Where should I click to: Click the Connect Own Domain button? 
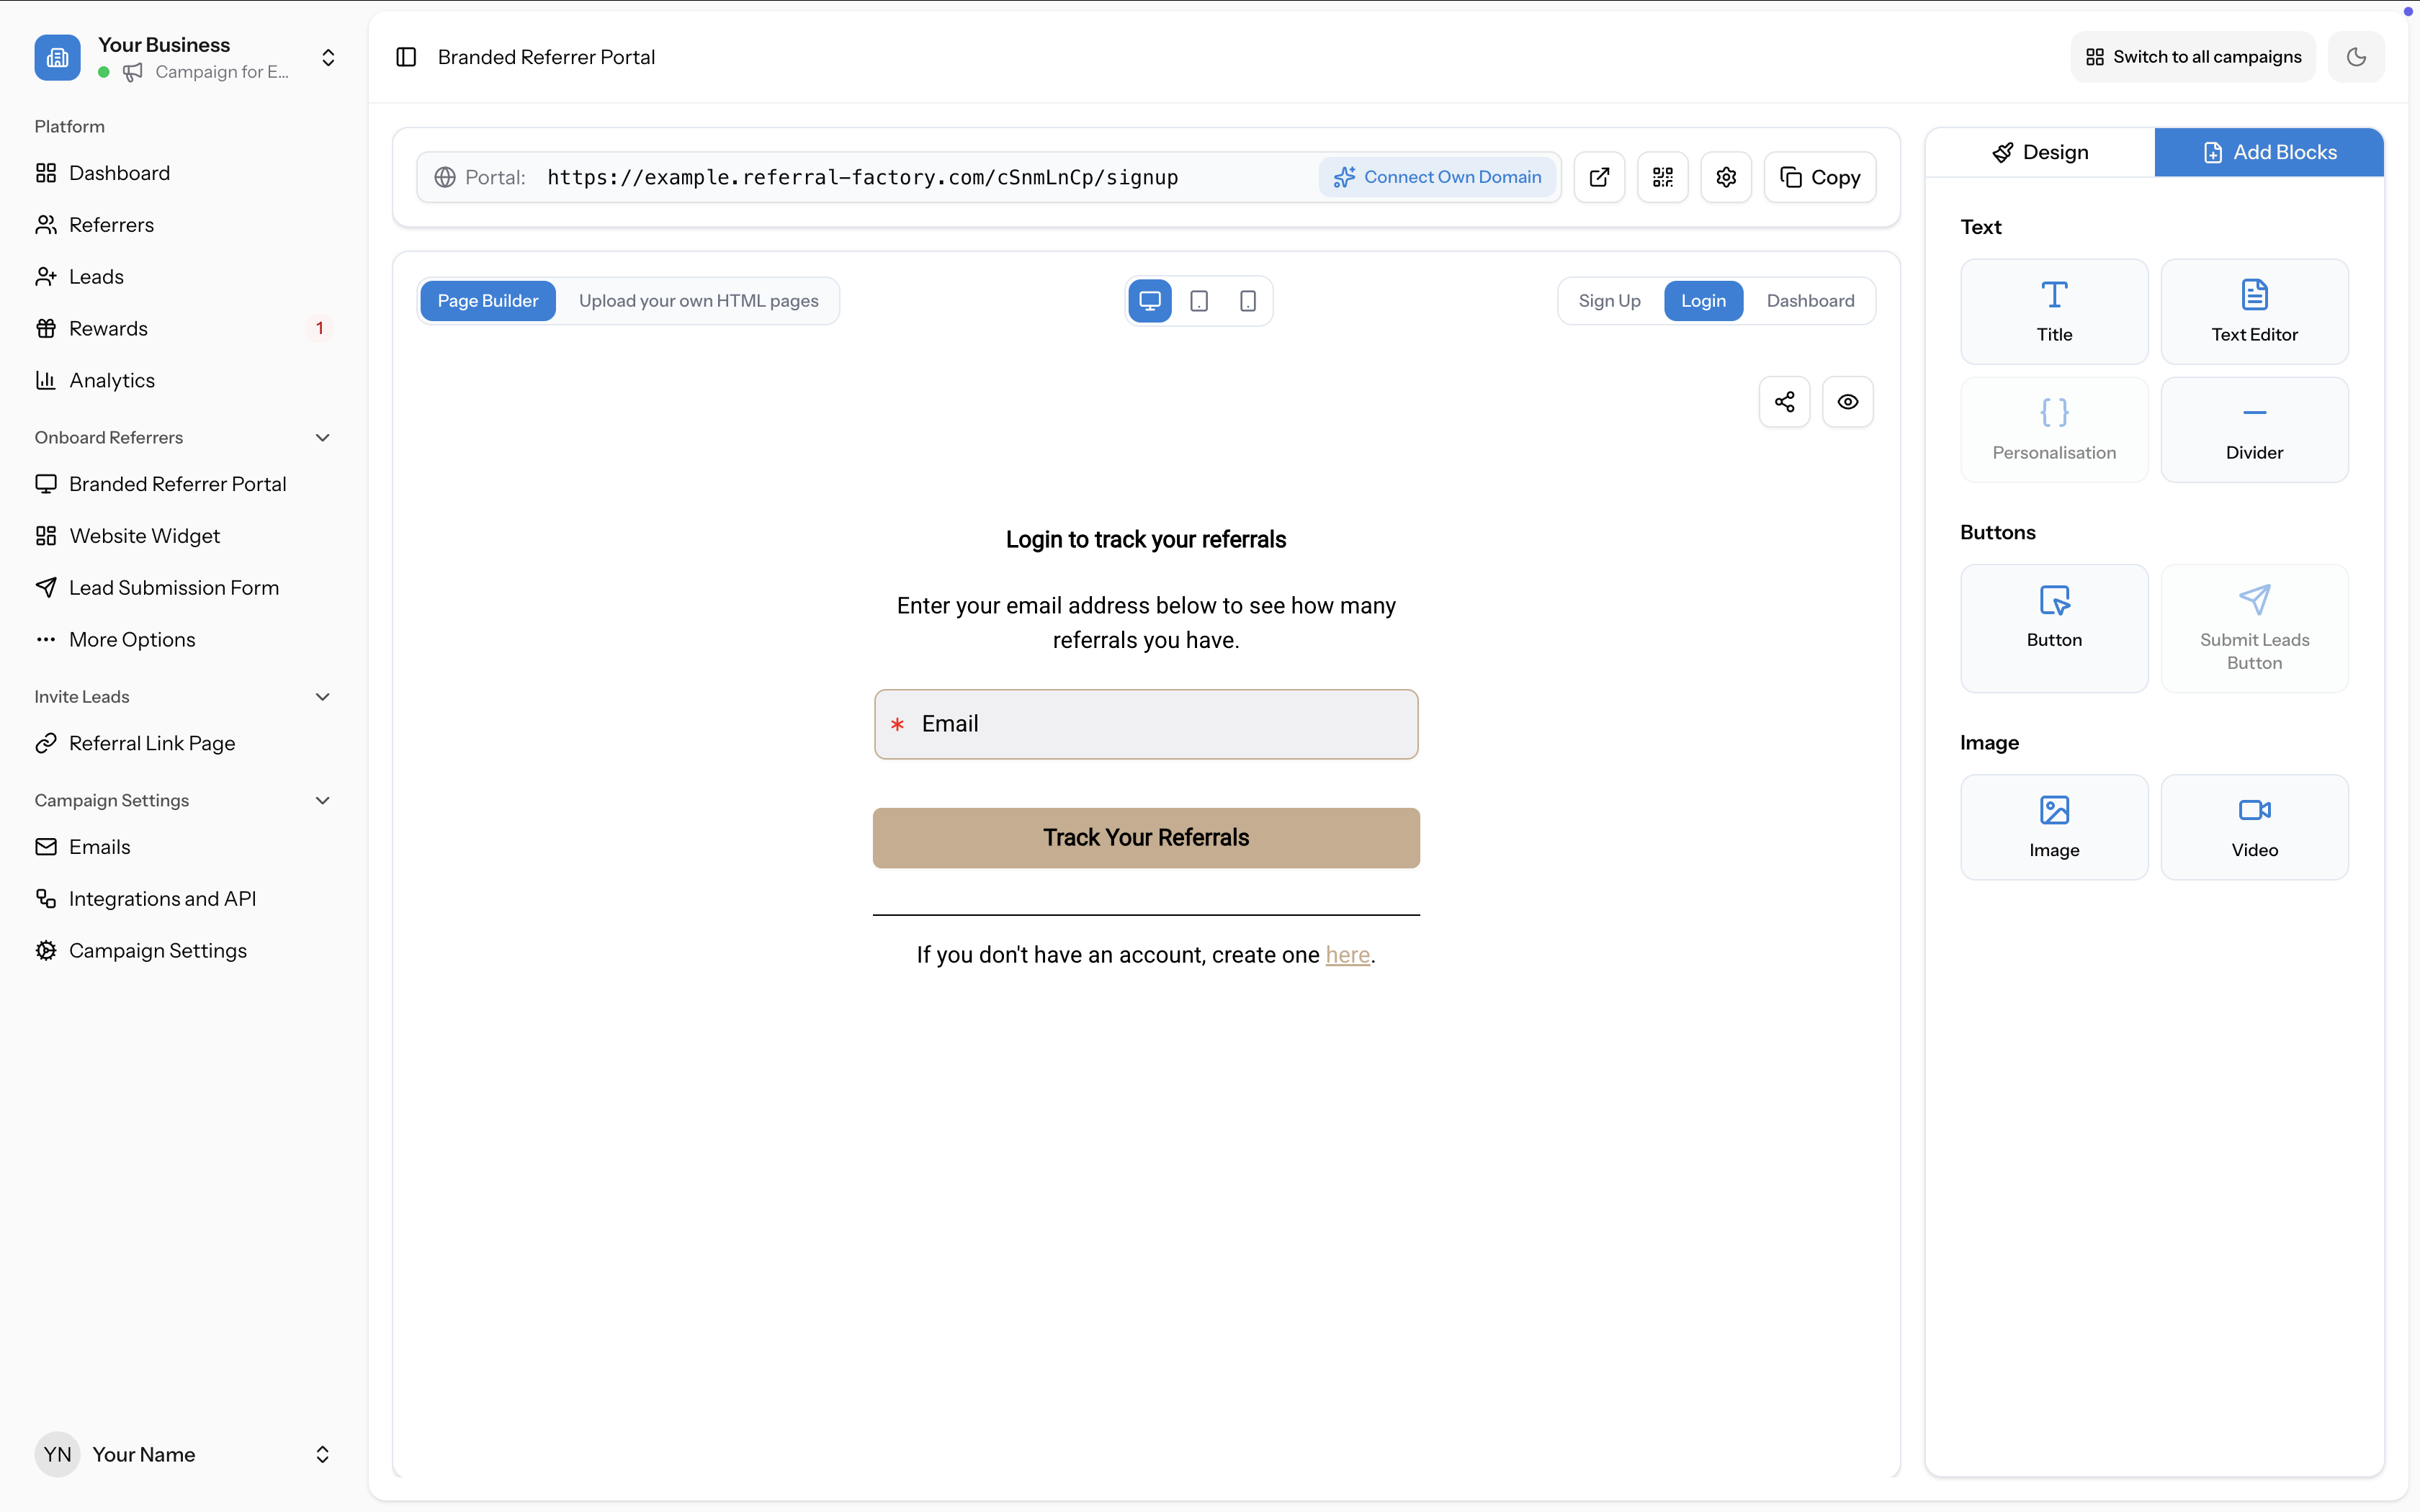click(x=1437, y=177)
